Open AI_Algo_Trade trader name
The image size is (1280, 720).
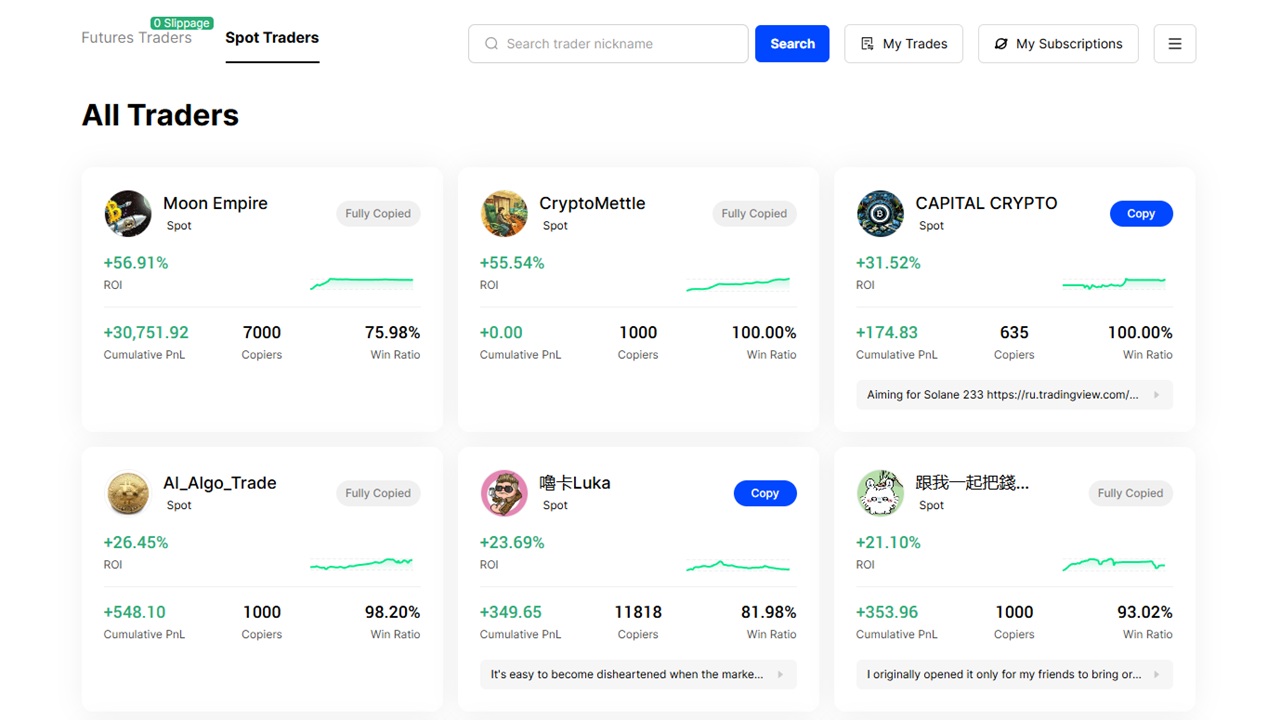pyautogui.click(x=220, y=483)
